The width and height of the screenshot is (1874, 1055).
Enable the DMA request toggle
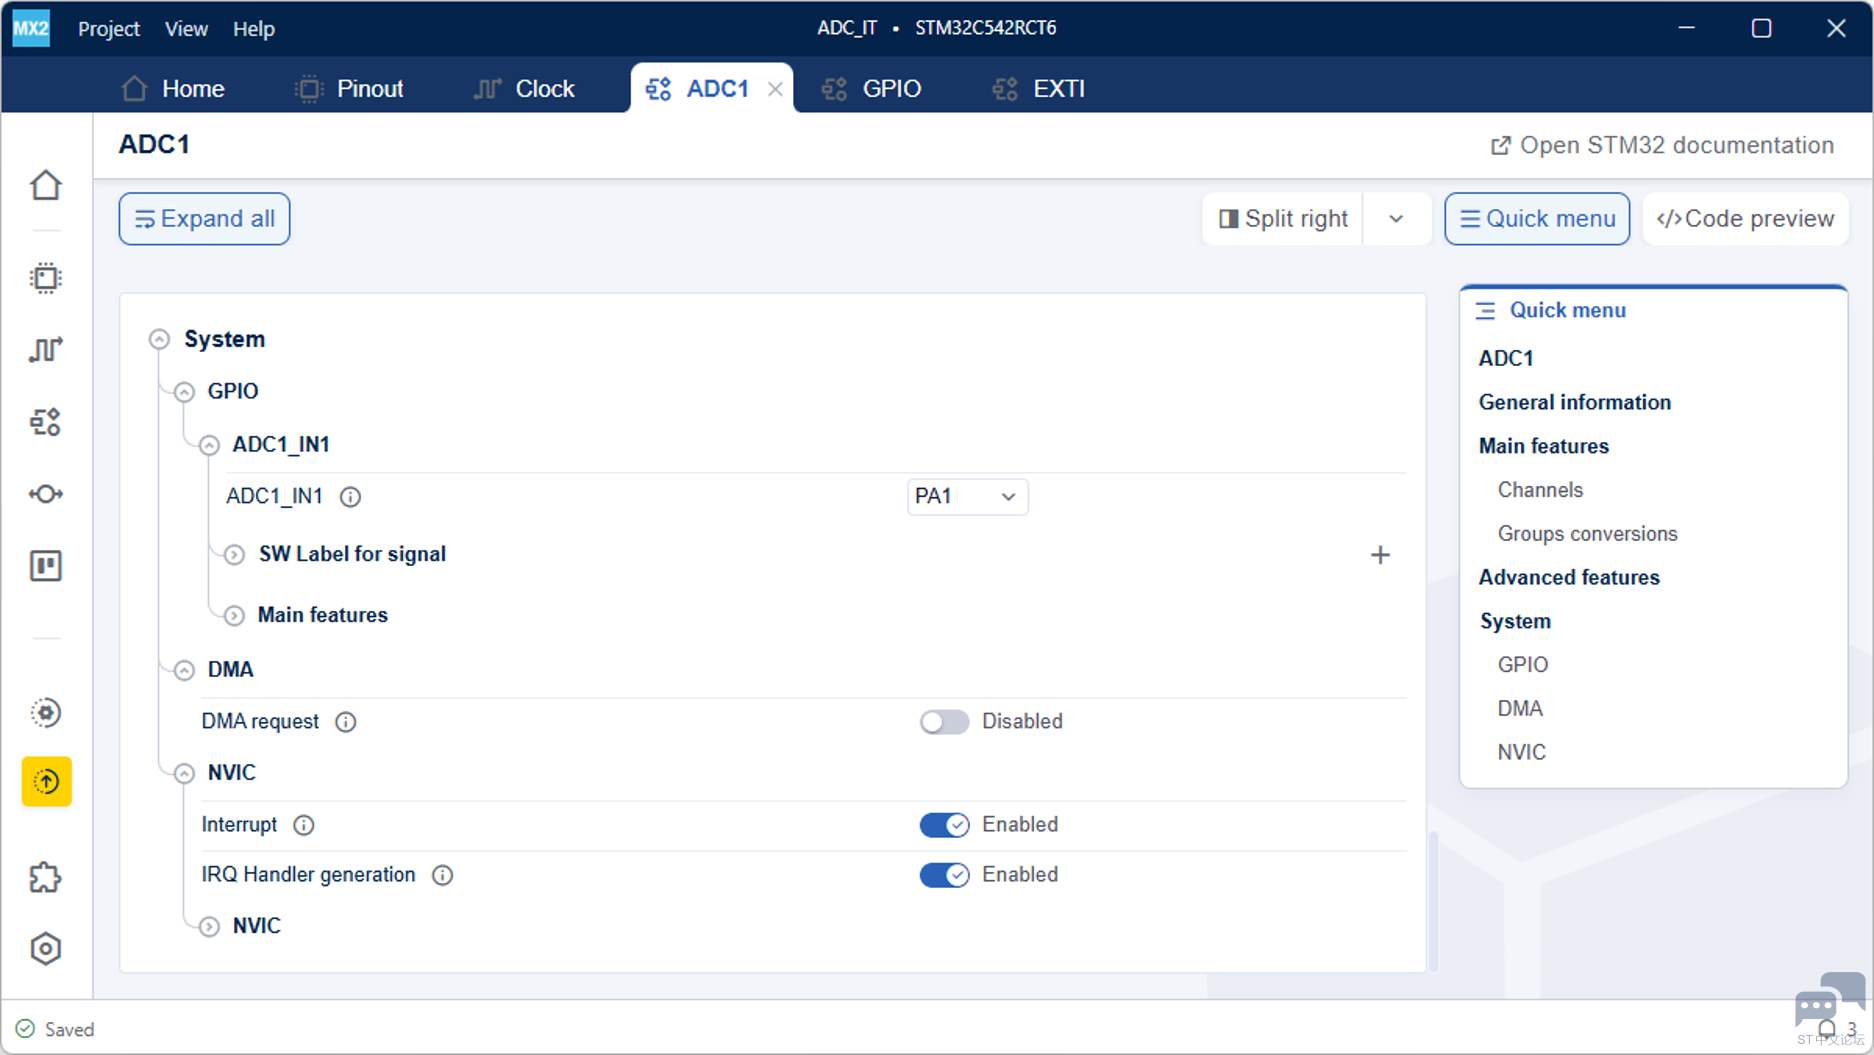(x=945, y=722)
